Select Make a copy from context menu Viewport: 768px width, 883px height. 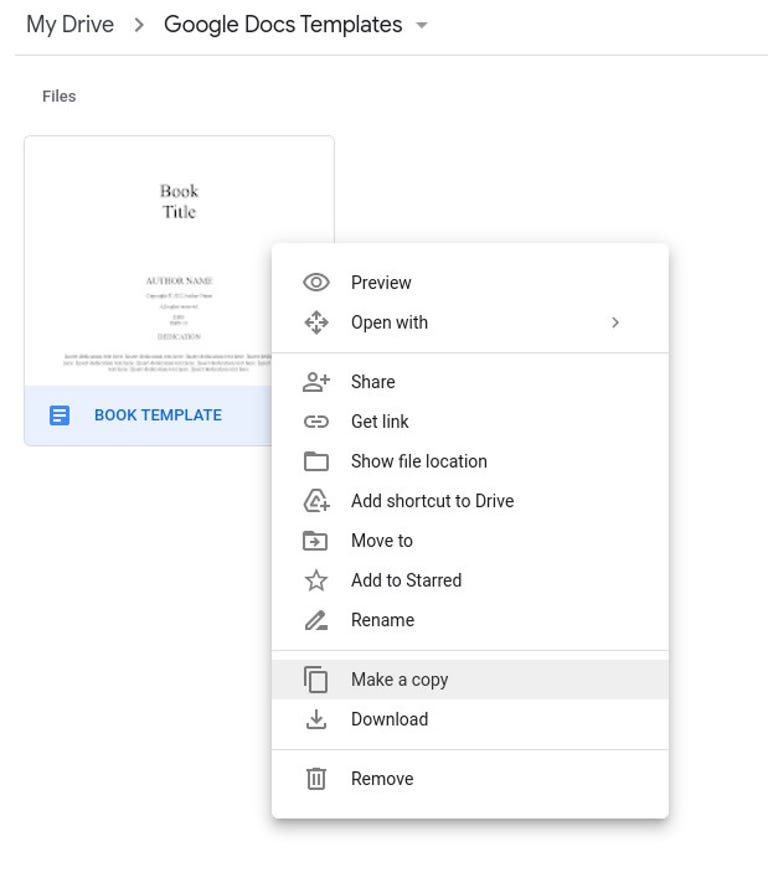coord(399,680)
